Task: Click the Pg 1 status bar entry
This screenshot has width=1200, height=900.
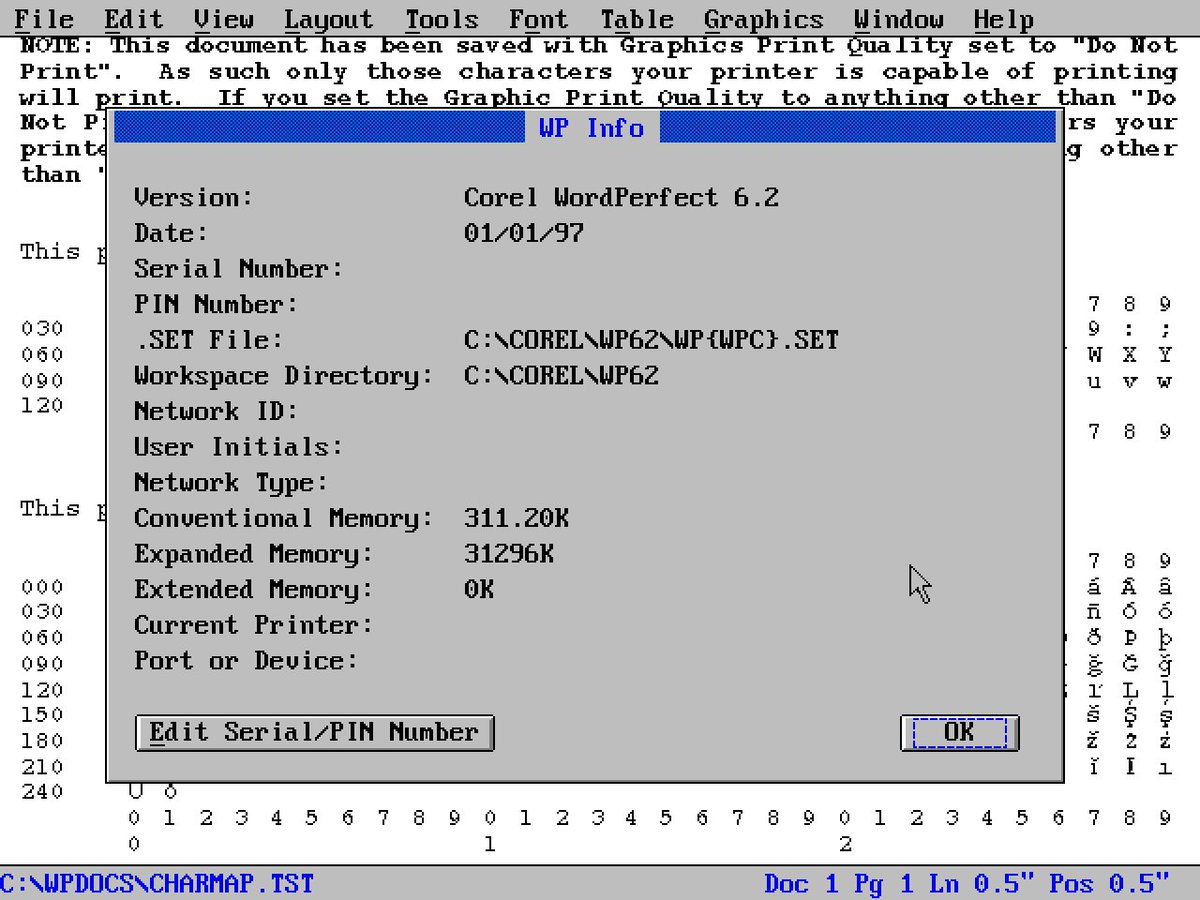Action: 884,884
